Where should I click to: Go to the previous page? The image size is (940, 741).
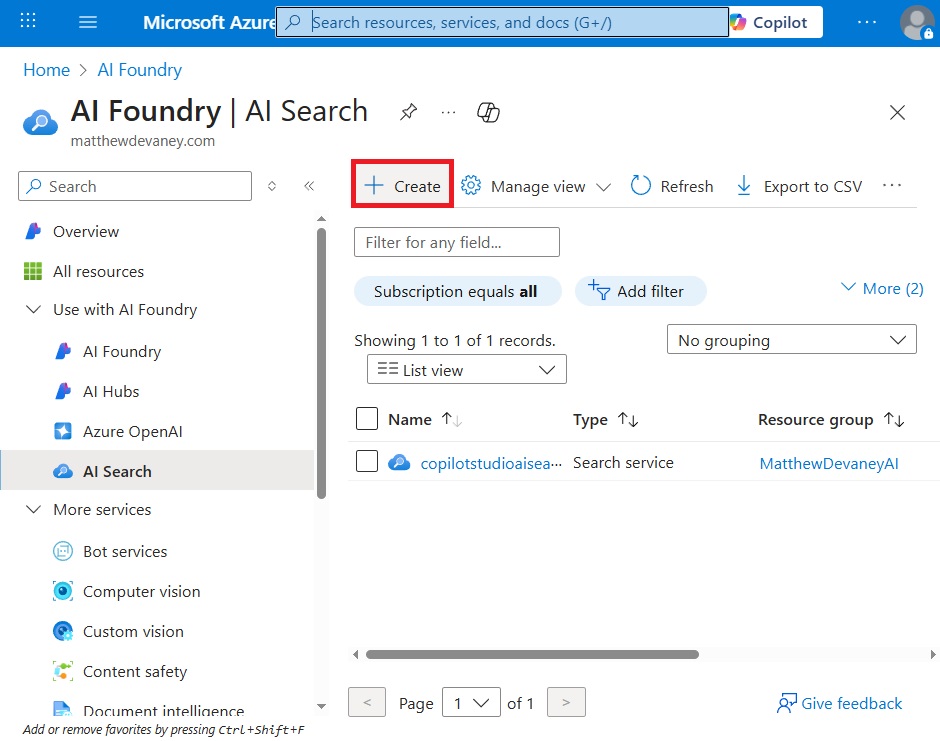(x=367, y=702)
